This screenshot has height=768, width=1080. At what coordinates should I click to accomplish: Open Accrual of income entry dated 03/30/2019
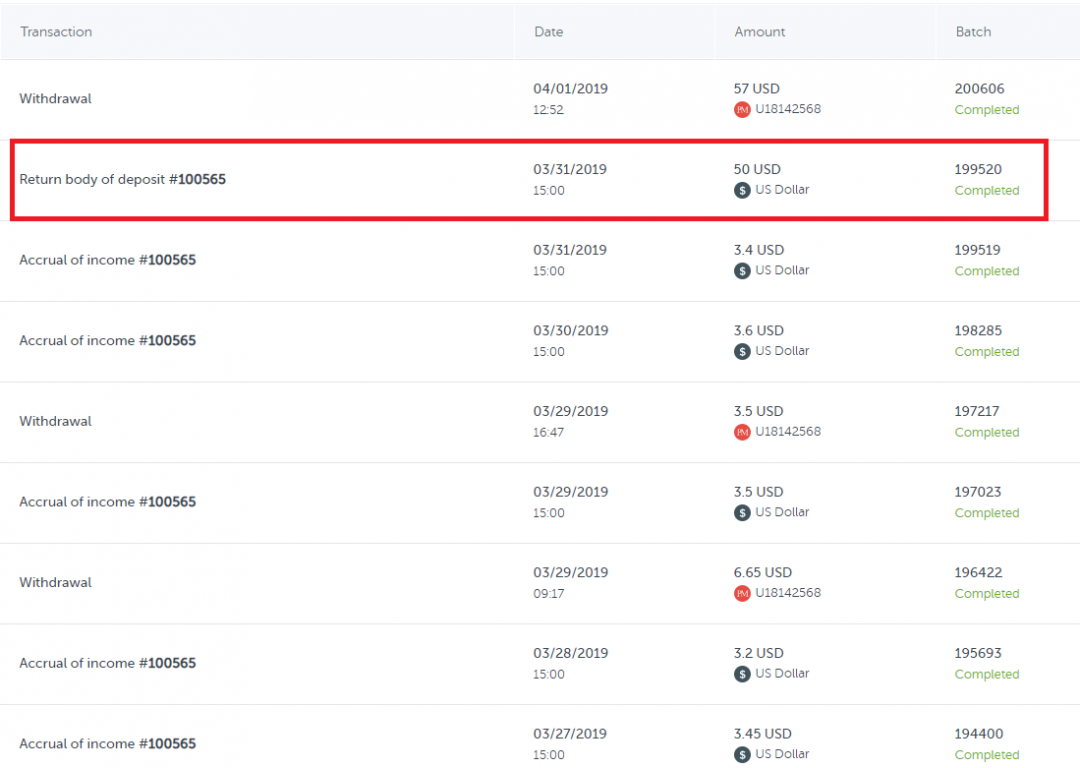coord(107,341)
